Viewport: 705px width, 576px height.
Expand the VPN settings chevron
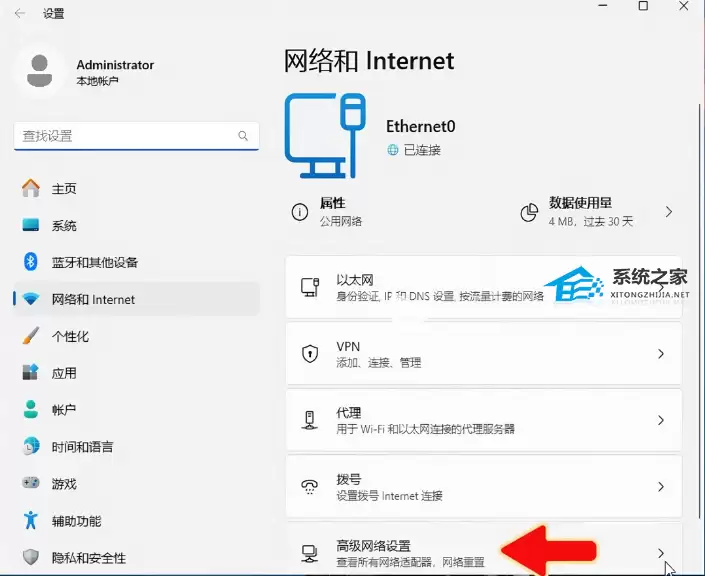pyautogui.click(x=660, y=354)
